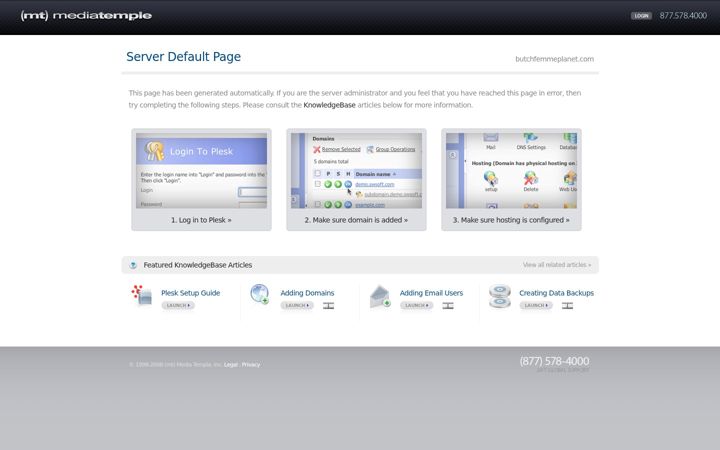Click the print icon beside Creating Data Backups
Viewport: 720px width, 450px height.
(x=567, y=306)
